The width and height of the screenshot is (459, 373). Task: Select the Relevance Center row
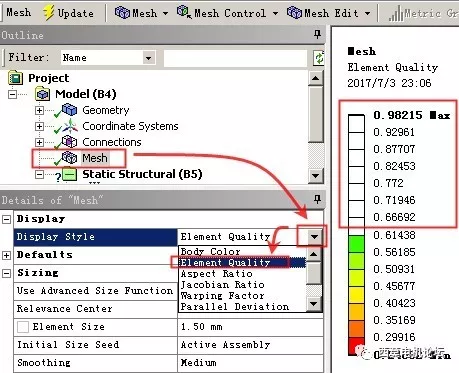(95, 309)
